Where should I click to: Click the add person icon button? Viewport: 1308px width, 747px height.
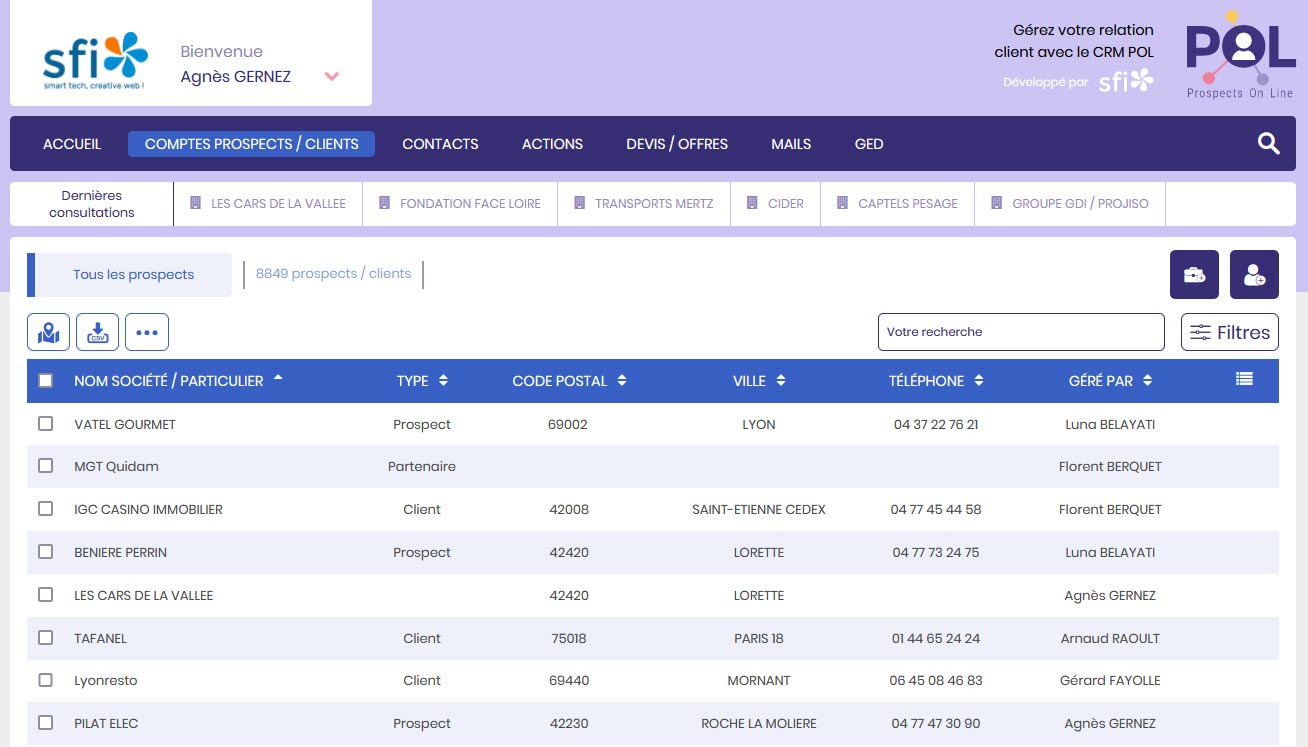pos(1254,275)
